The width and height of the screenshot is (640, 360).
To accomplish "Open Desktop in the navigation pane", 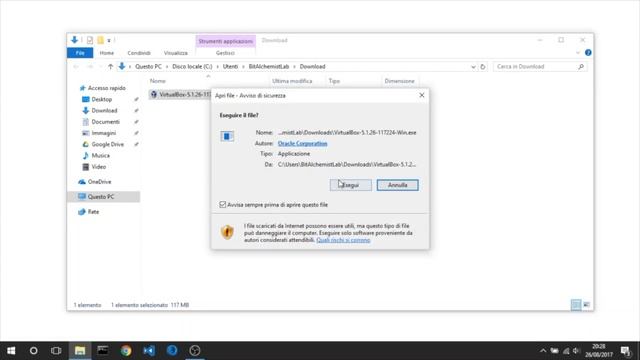I will 102,99.
